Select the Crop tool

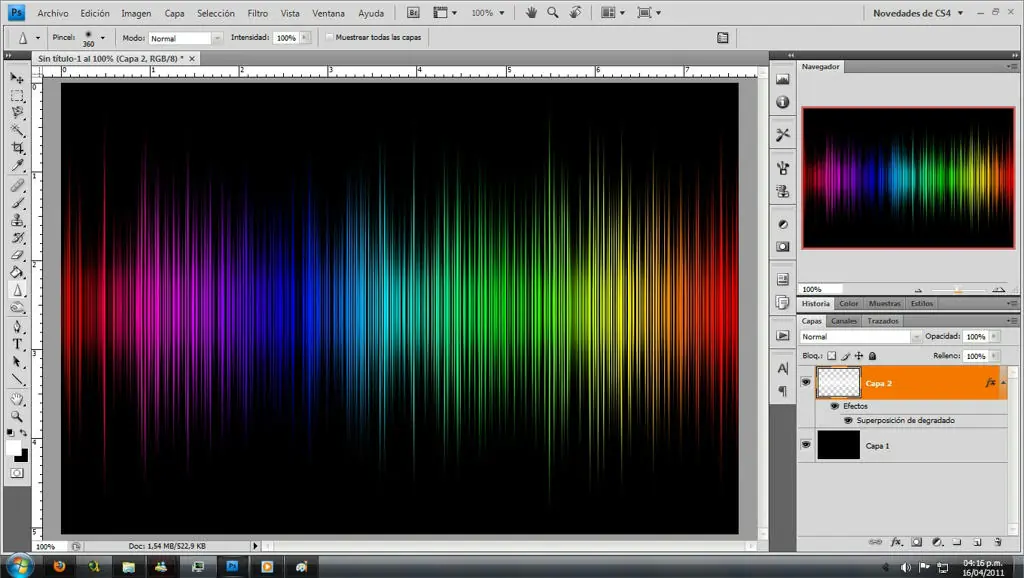[17, 148]
